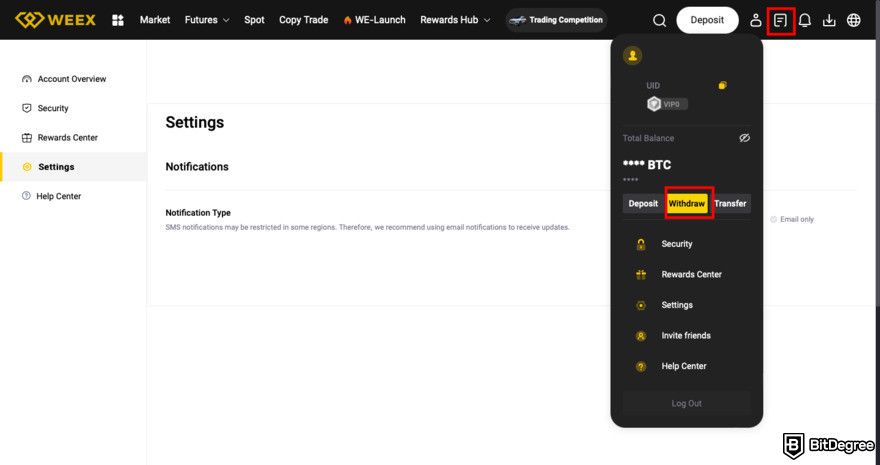Open the WE-Launch page

click(x=380, y=20)
